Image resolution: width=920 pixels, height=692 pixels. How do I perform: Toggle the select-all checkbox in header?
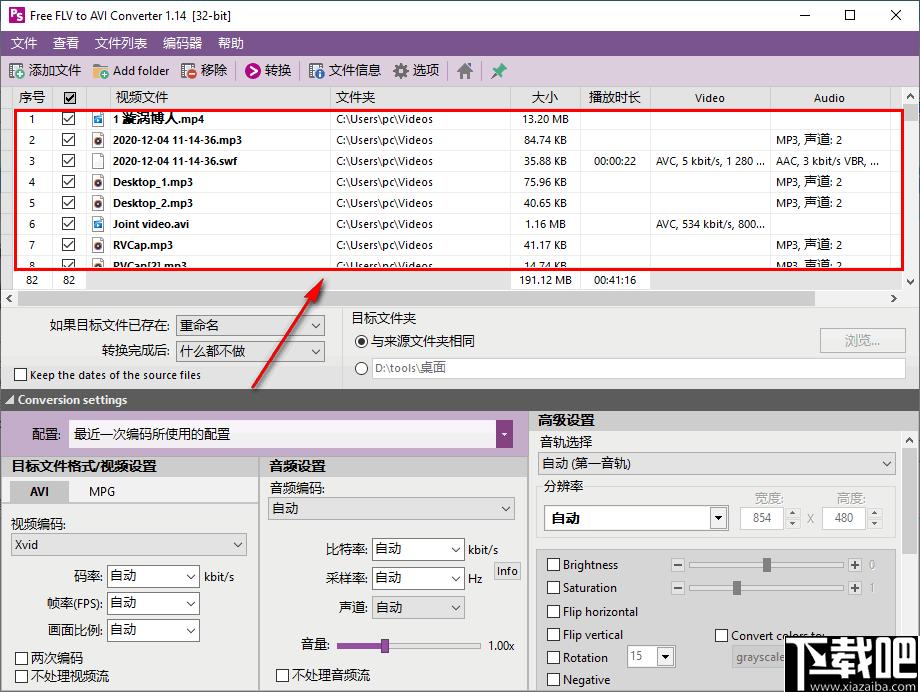pos(69,97)
